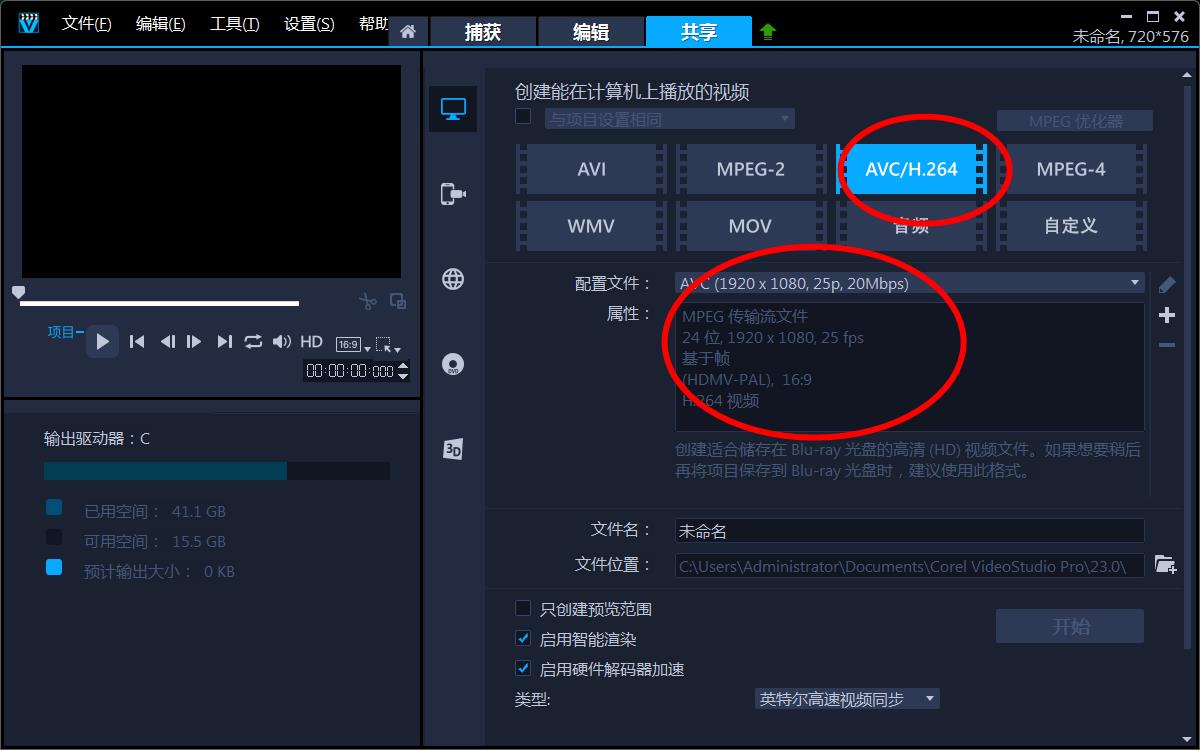Select the Computer output category icon
The height and width of the screenshot is (750, 1200).
click(x=453, y=109)
